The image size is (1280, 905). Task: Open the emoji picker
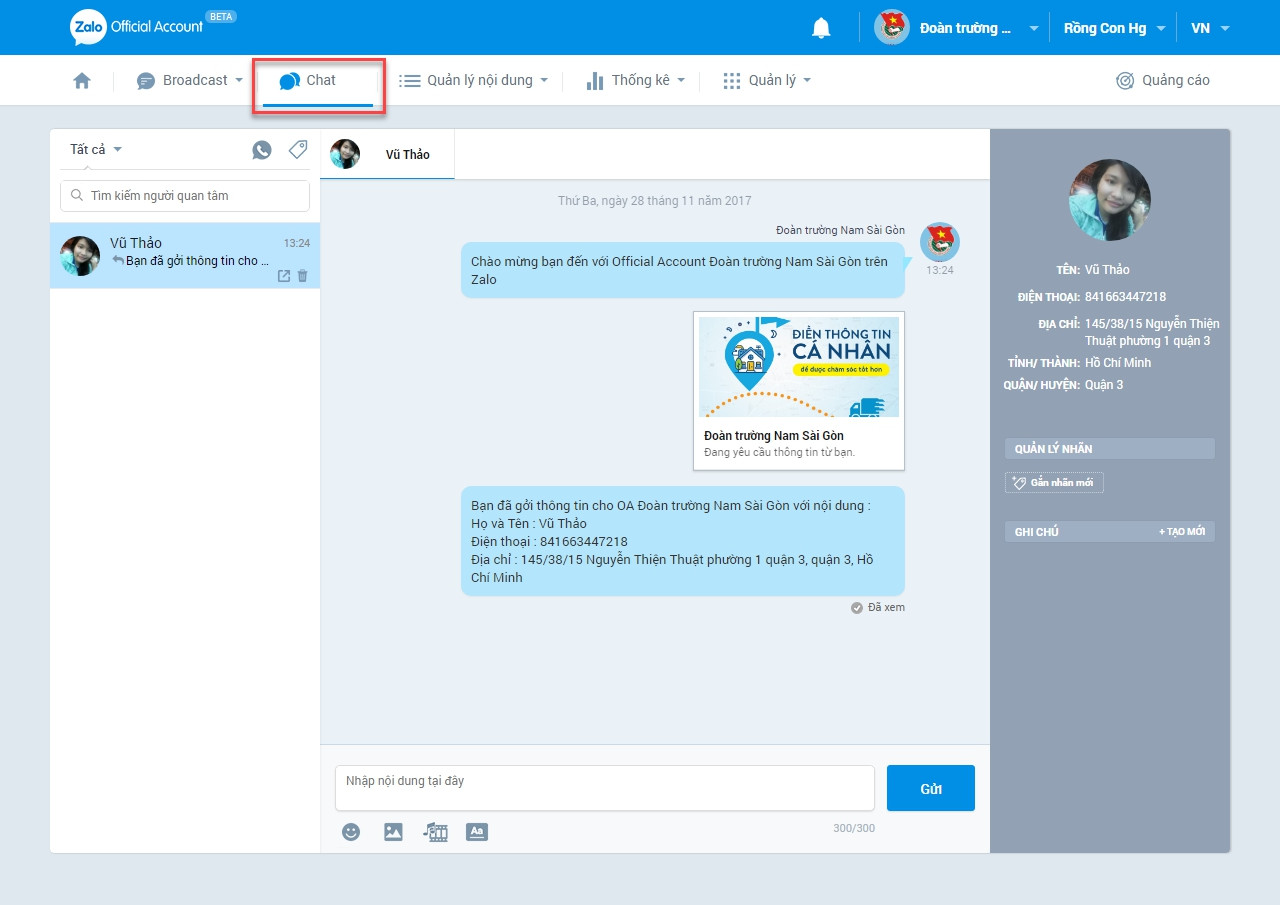pos(351,831)
